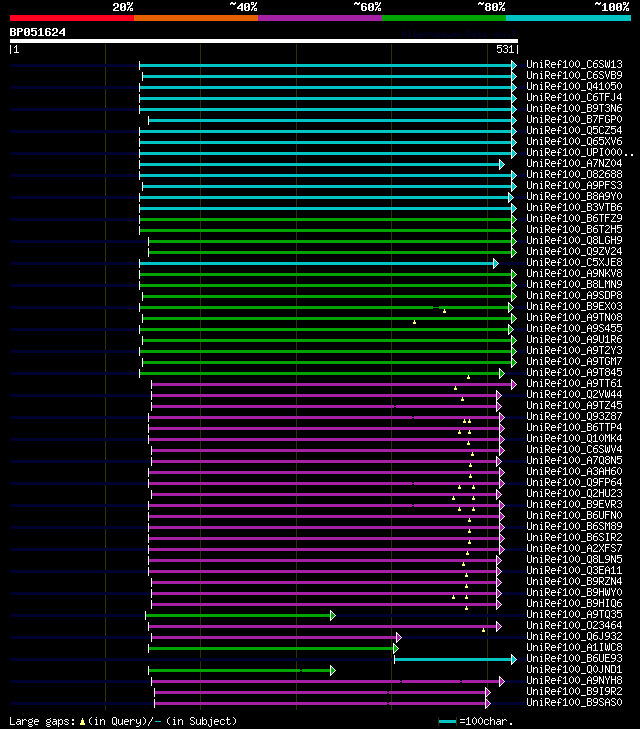Image resolution: width=640 pixels, height=729 pixels.
Task: Select the UniRef100_A9NKV8 label
Action: (x=574, y=273)
